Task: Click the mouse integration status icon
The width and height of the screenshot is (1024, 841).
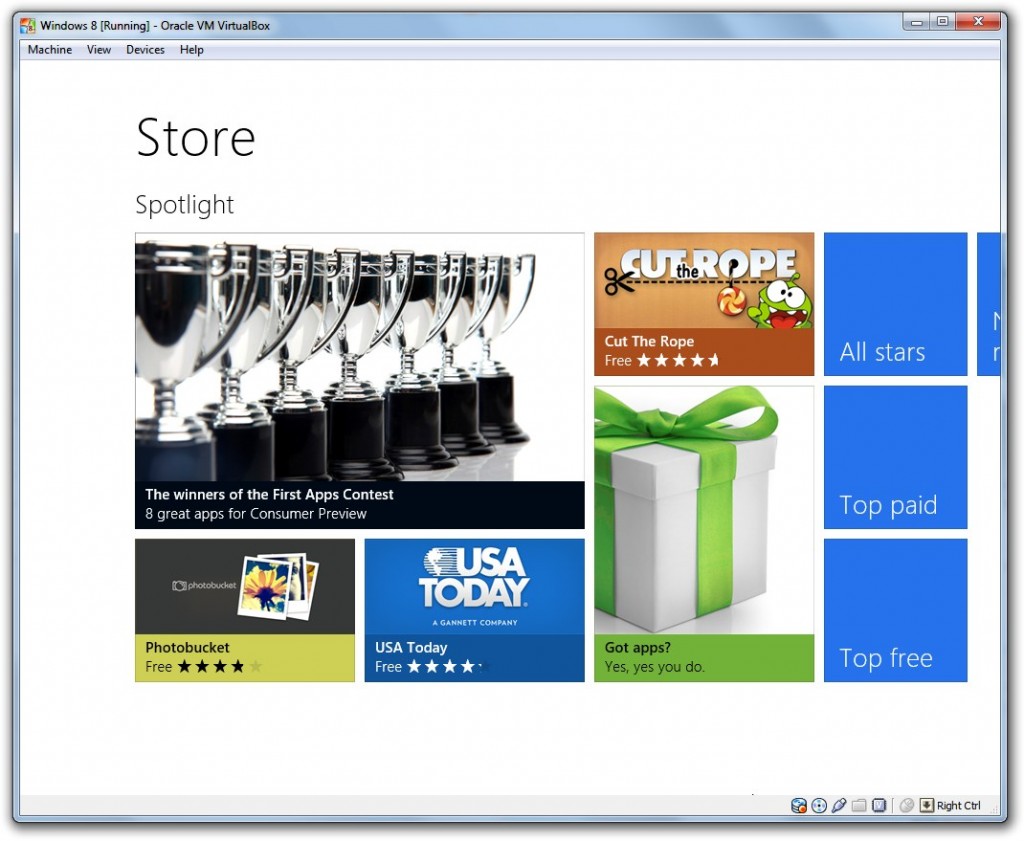Action: tap(905, 805)
